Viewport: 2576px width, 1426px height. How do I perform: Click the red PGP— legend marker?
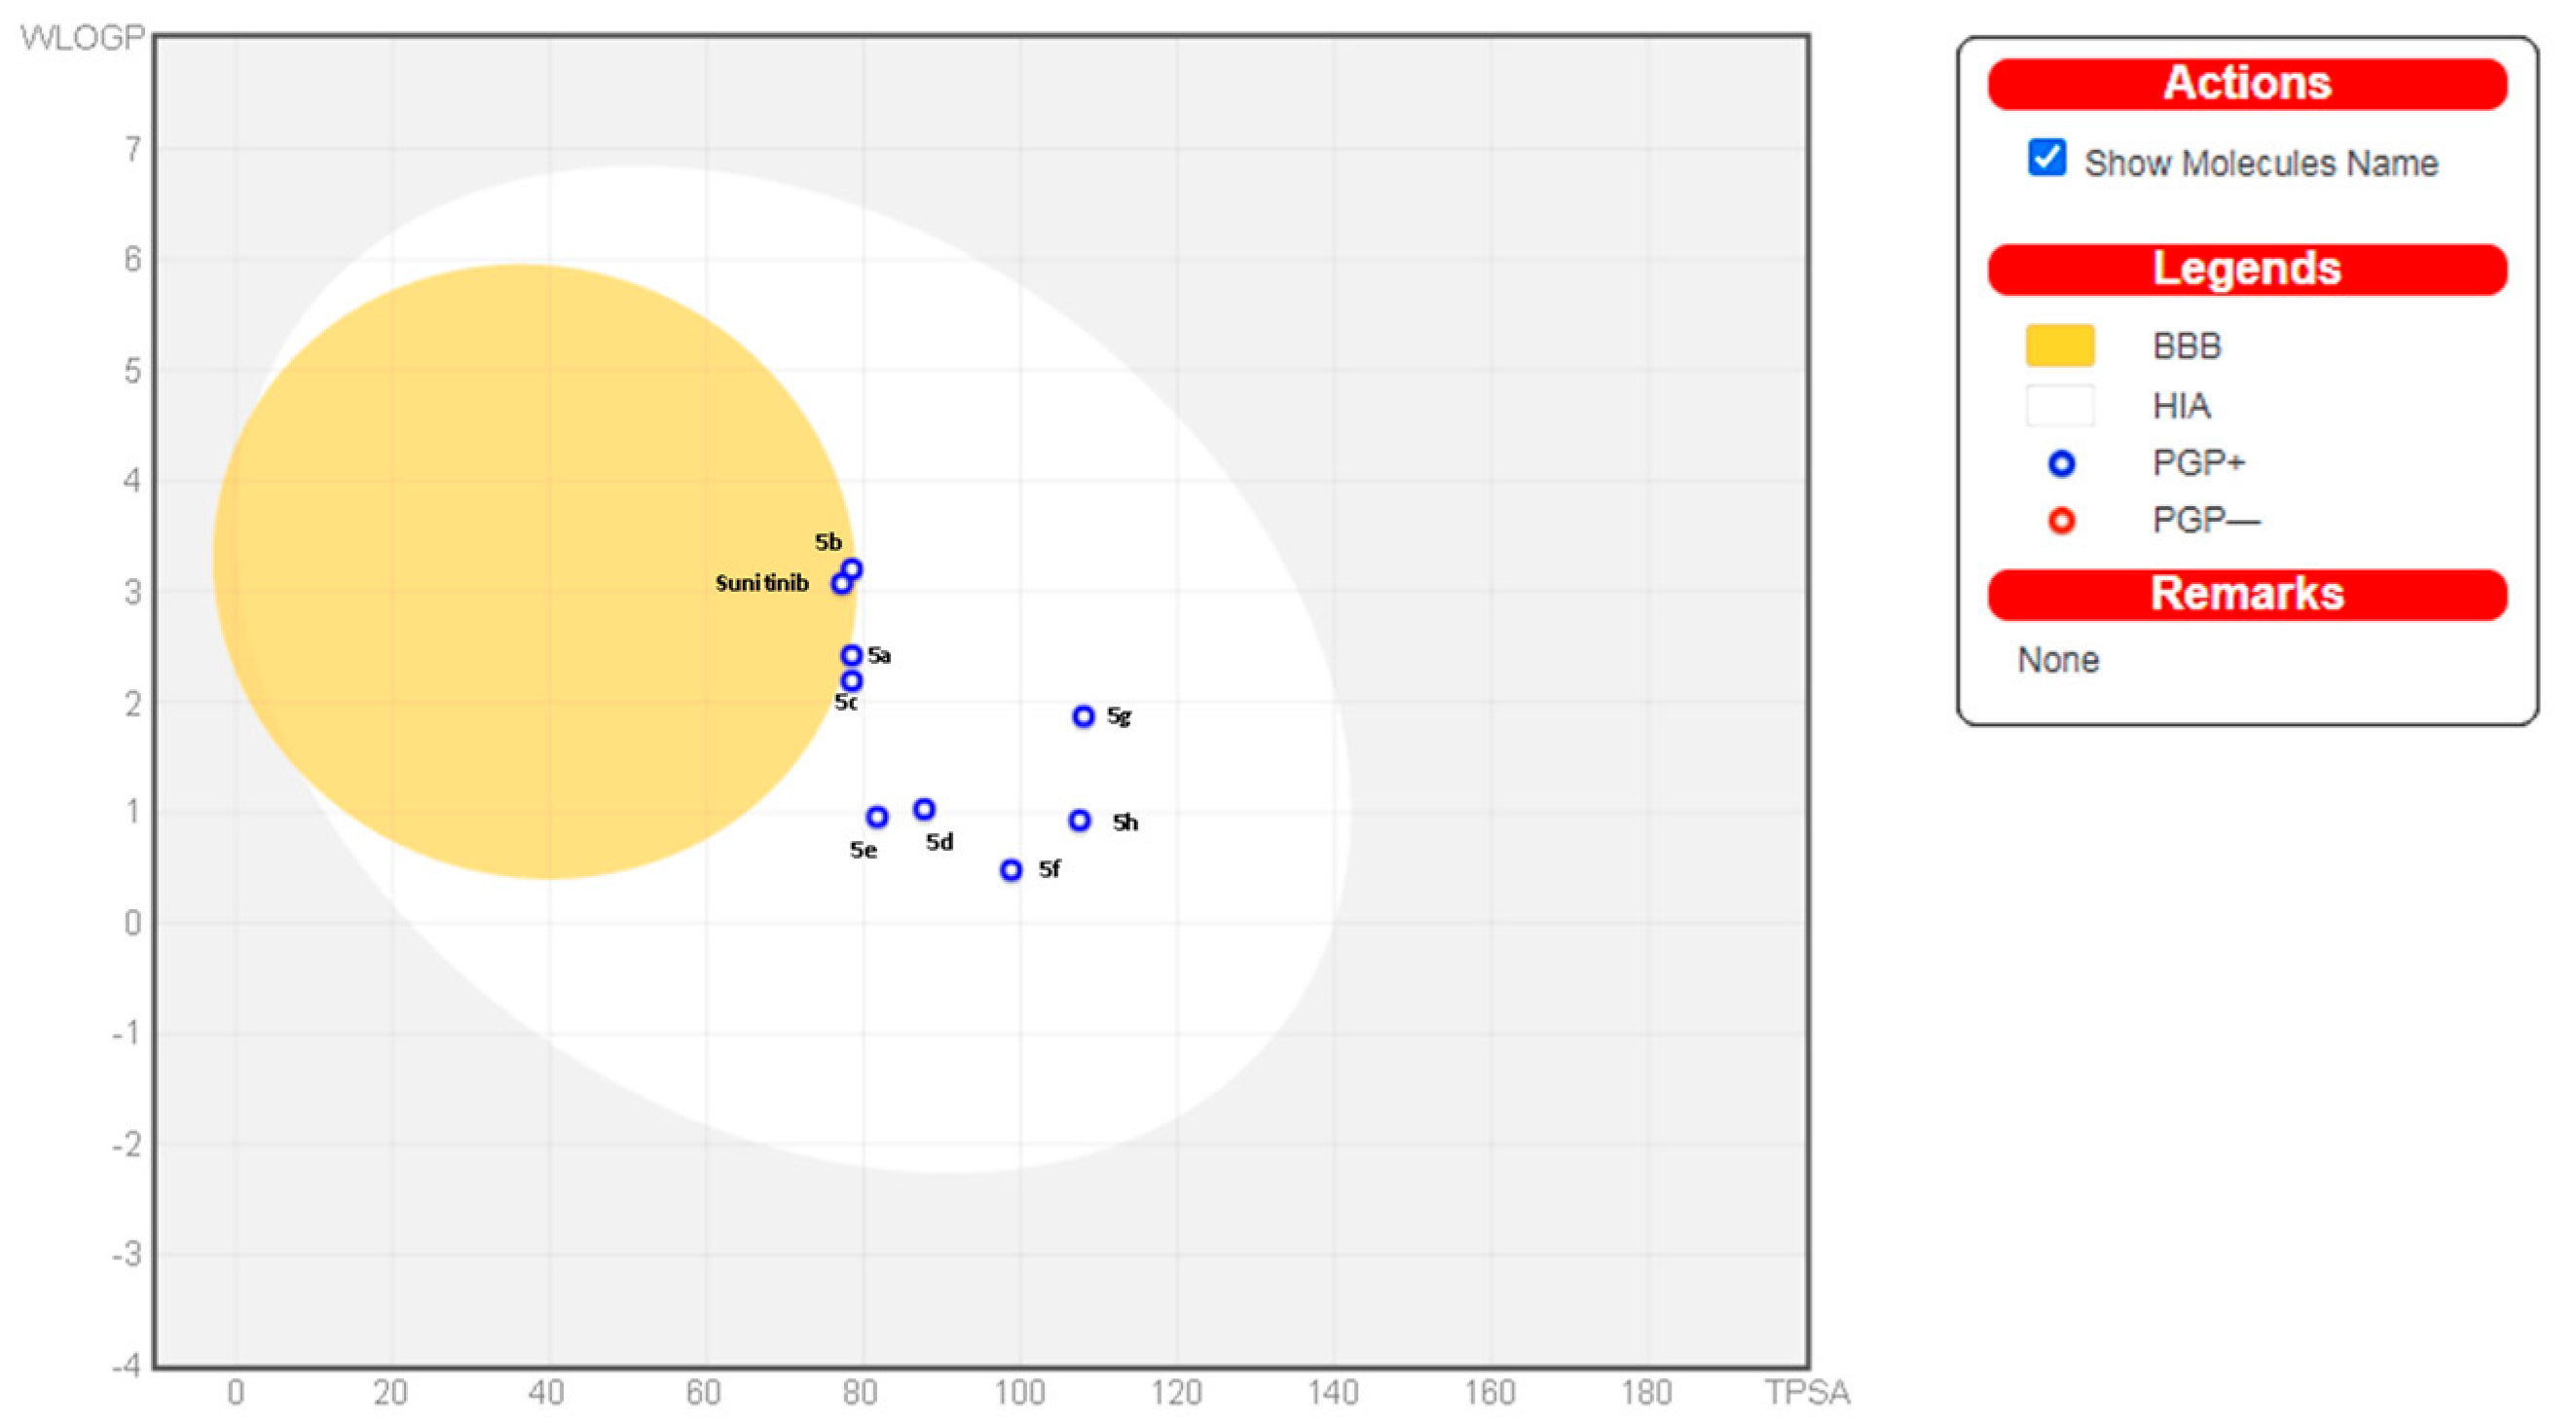tap(2061, 520)
